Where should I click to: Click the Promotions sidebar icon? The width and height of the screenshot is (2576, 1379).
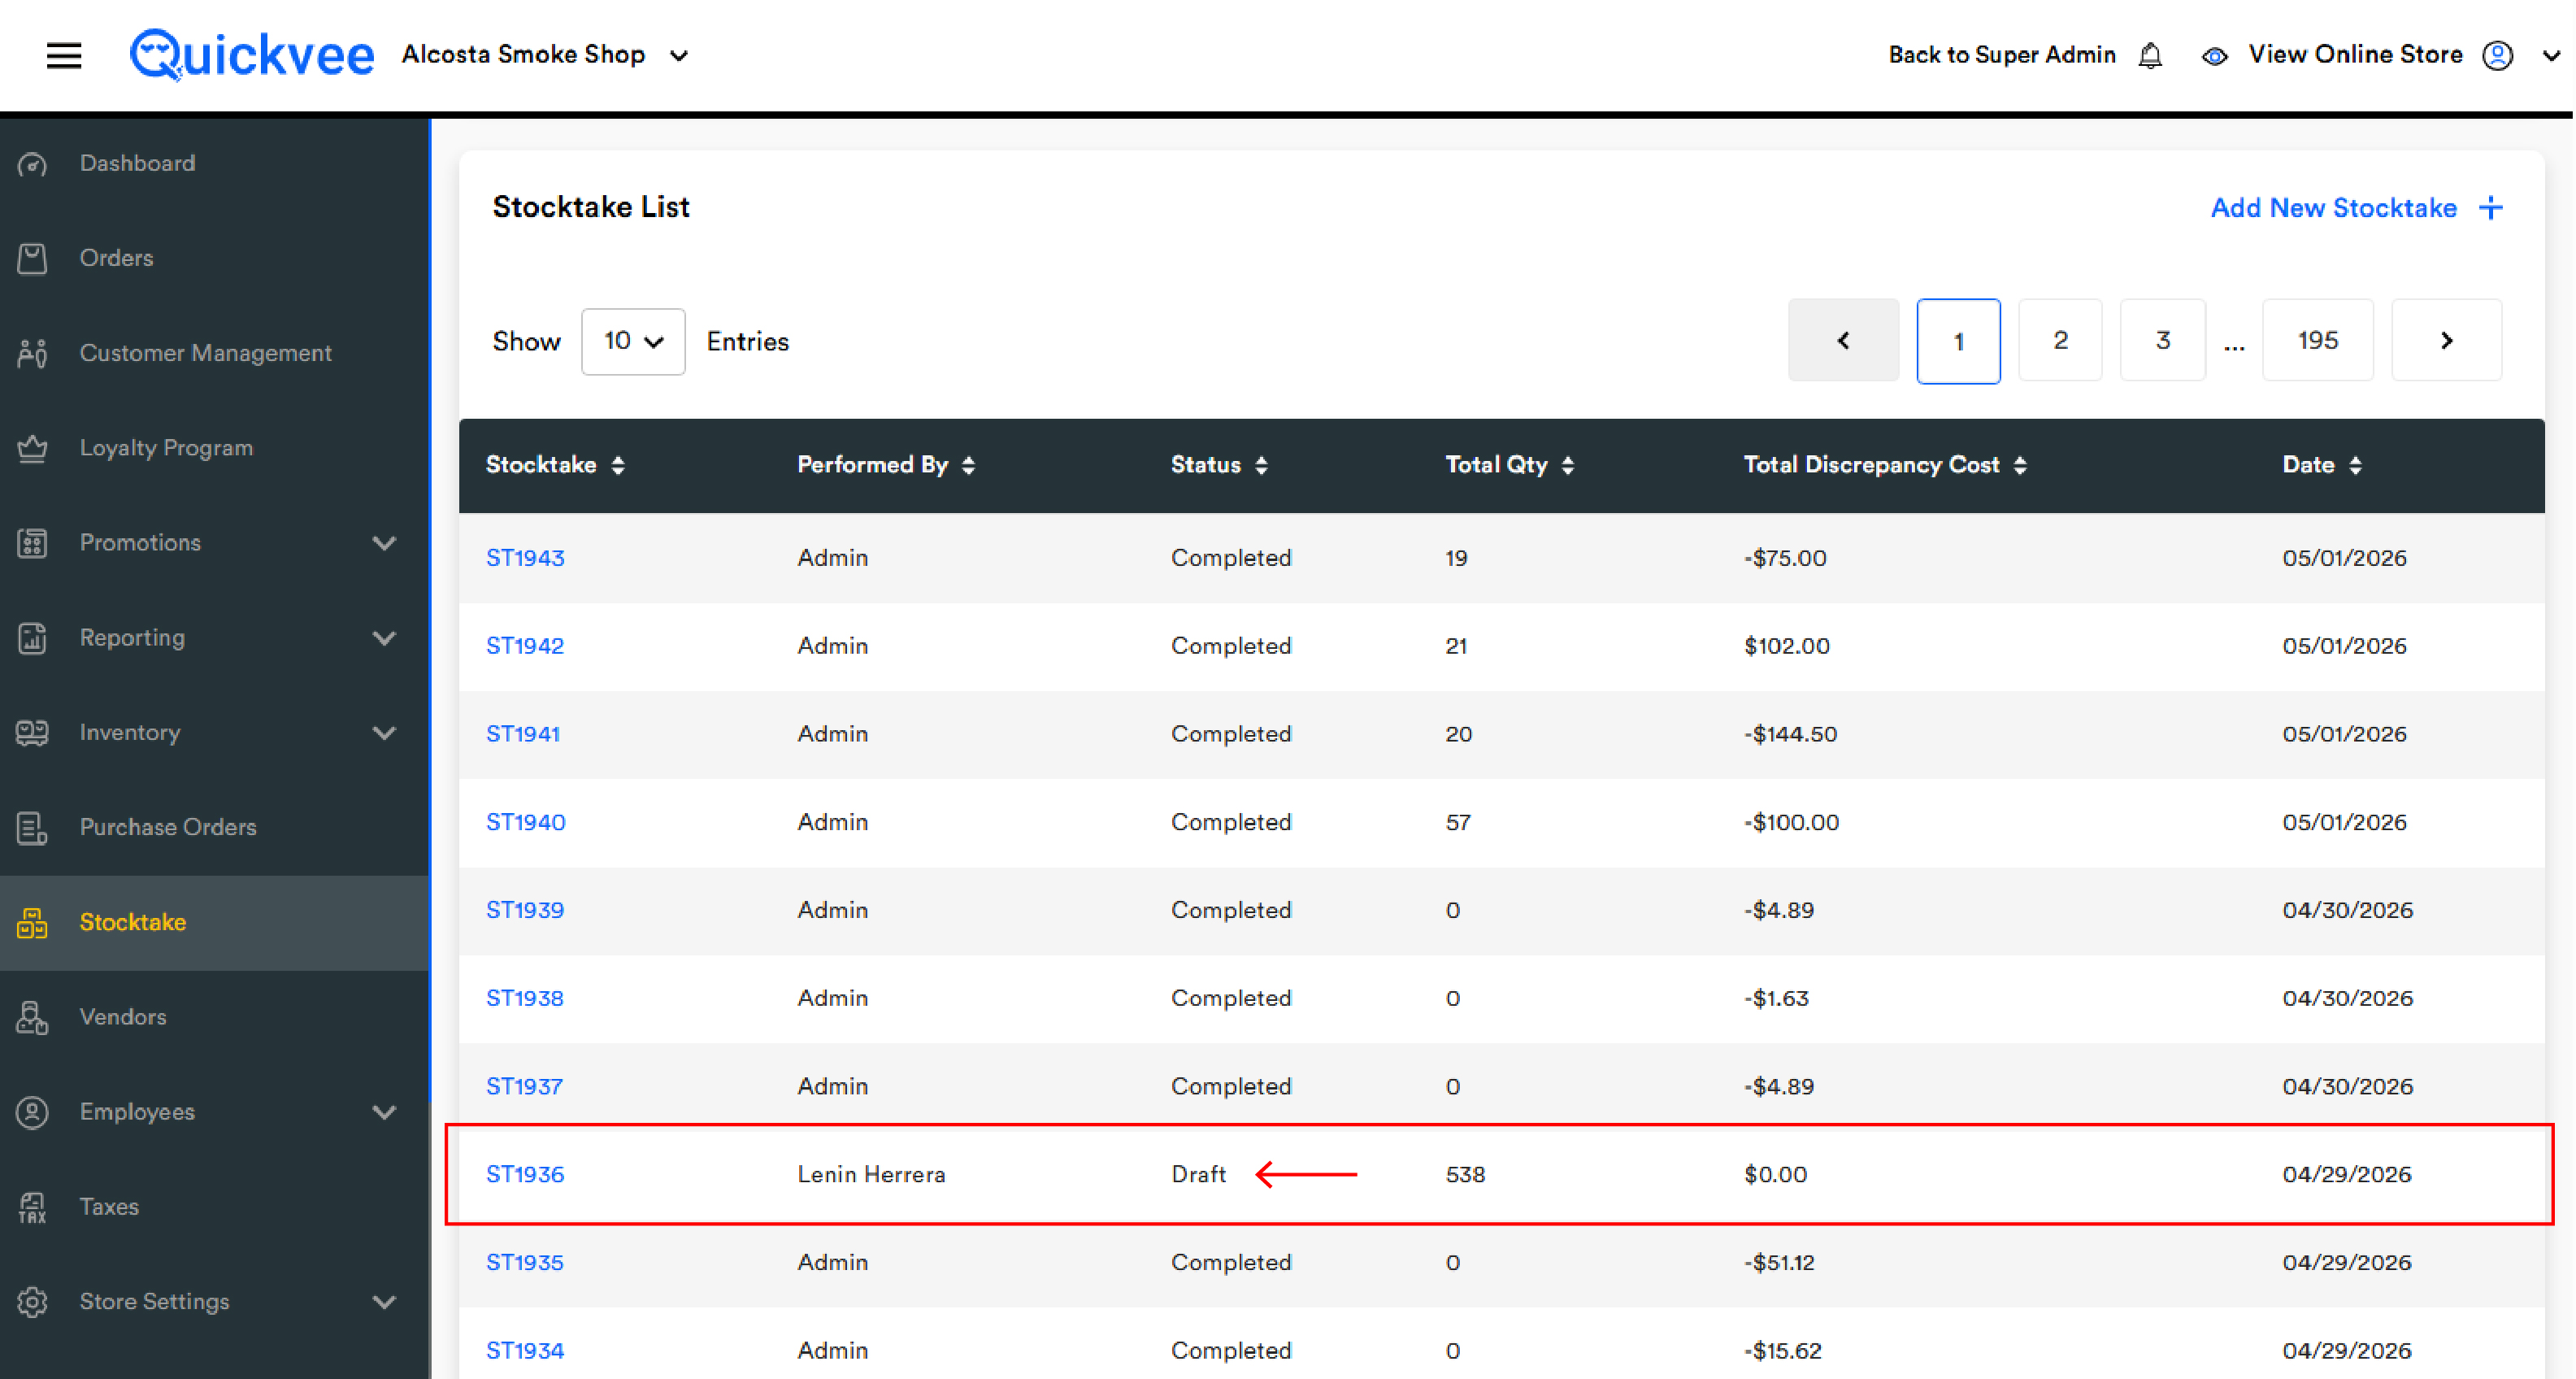tap(32, 543)
